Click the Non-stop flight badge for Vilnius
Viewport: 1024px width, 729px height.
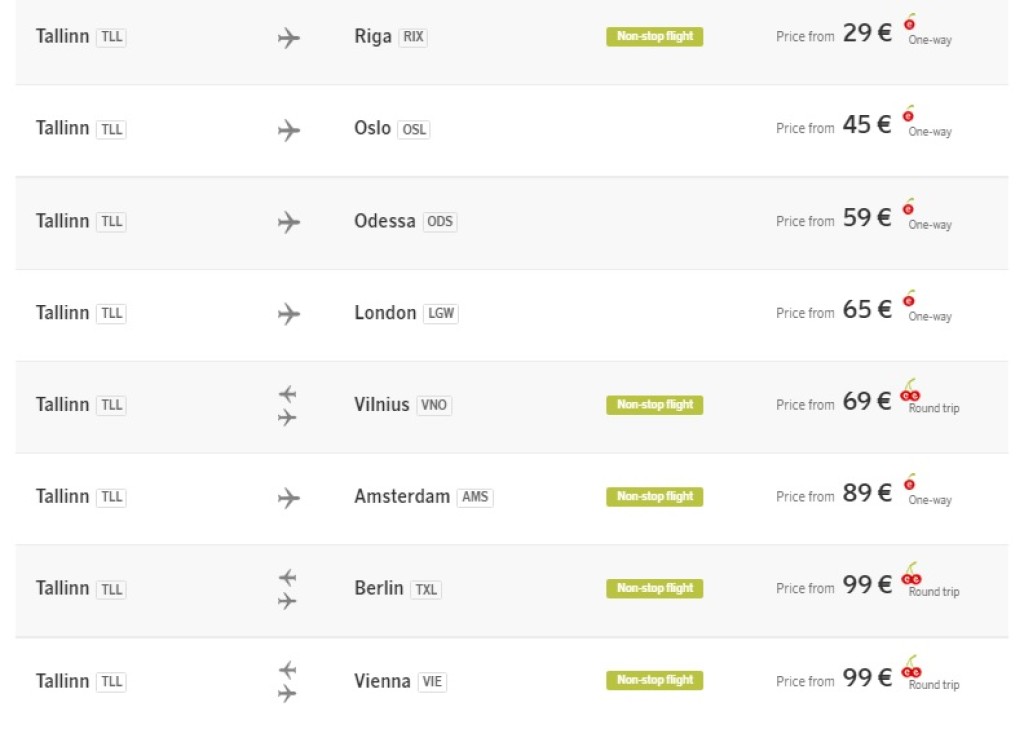pos(654,405)
